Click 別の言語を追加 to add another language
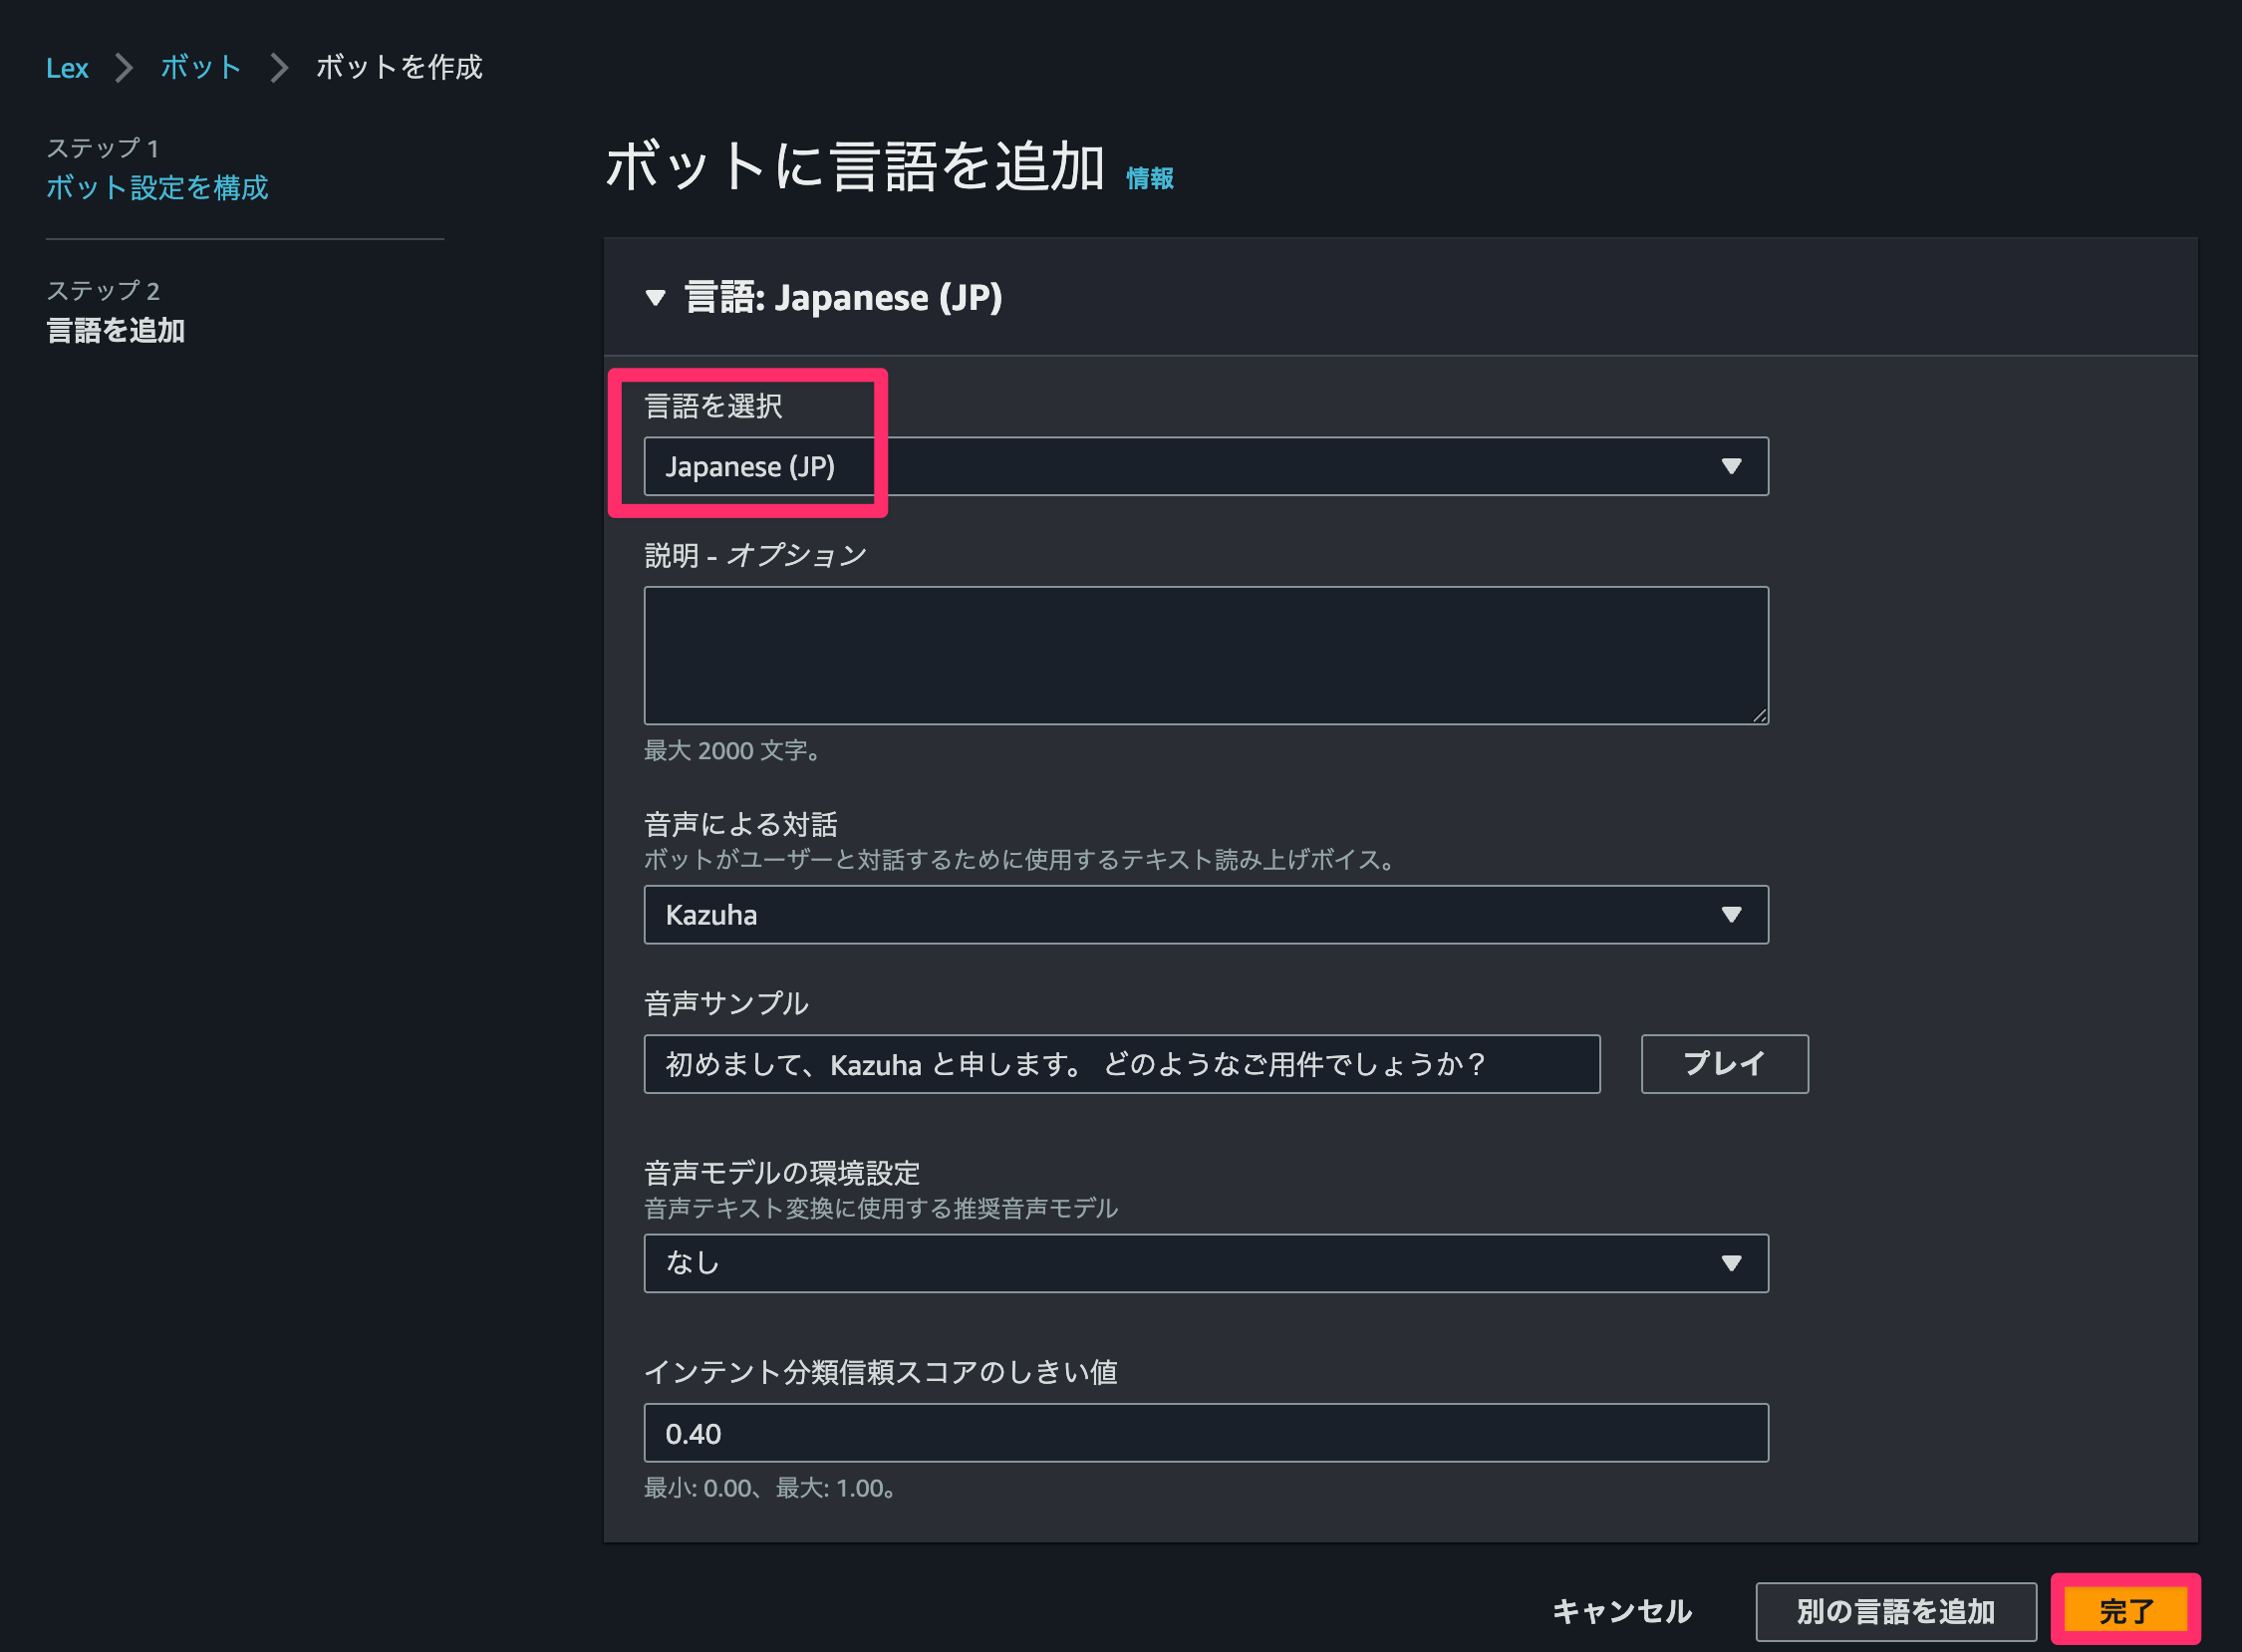The image size is (2242, 1652). [1896, 1611]
